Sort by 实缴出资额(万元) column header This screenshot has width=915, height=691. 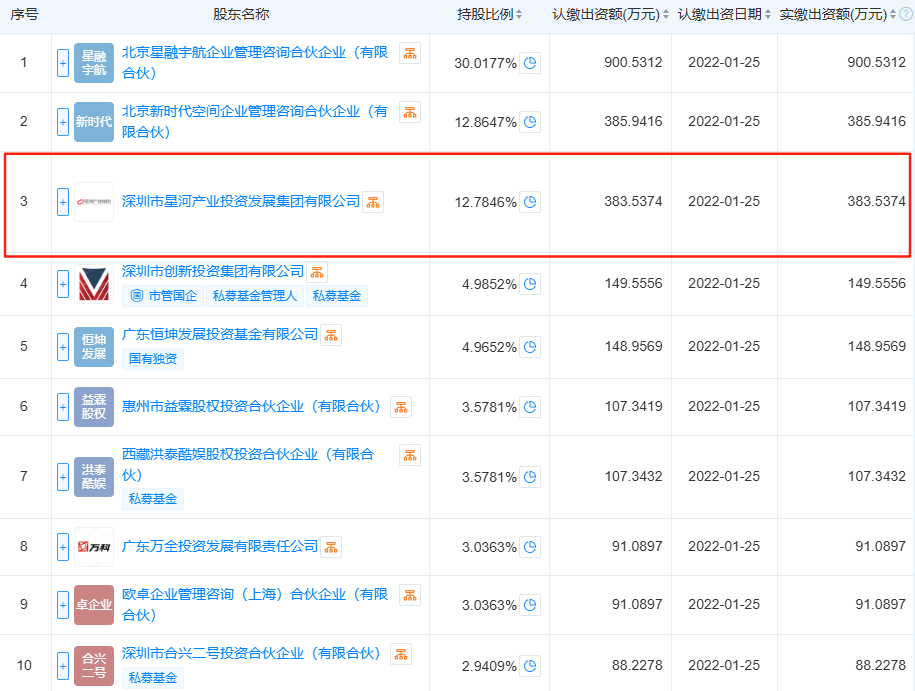pos(837,15)
